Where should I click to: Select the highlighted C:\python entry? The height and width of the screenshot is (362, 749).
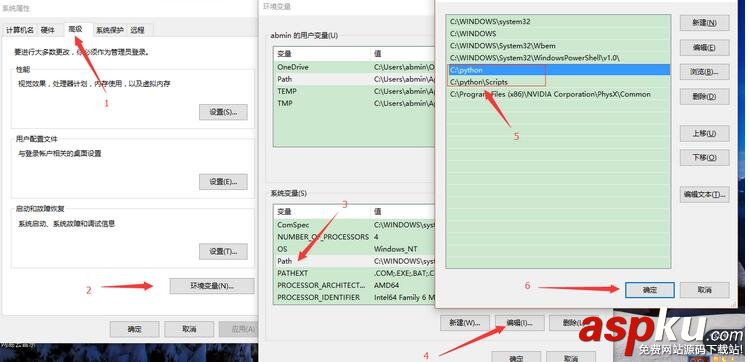558,70
